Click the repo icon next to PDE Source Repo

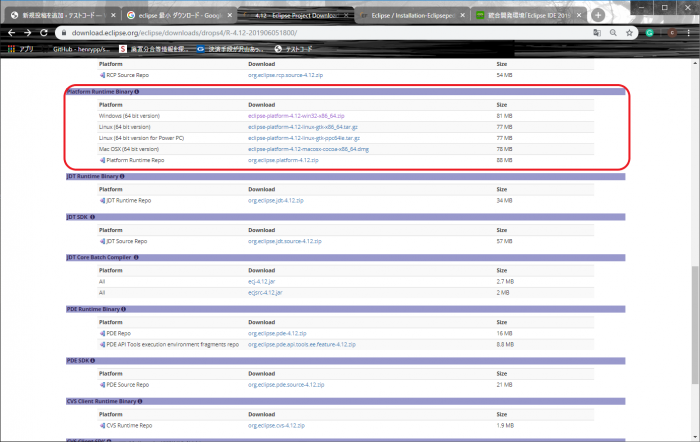click(102, 385)
